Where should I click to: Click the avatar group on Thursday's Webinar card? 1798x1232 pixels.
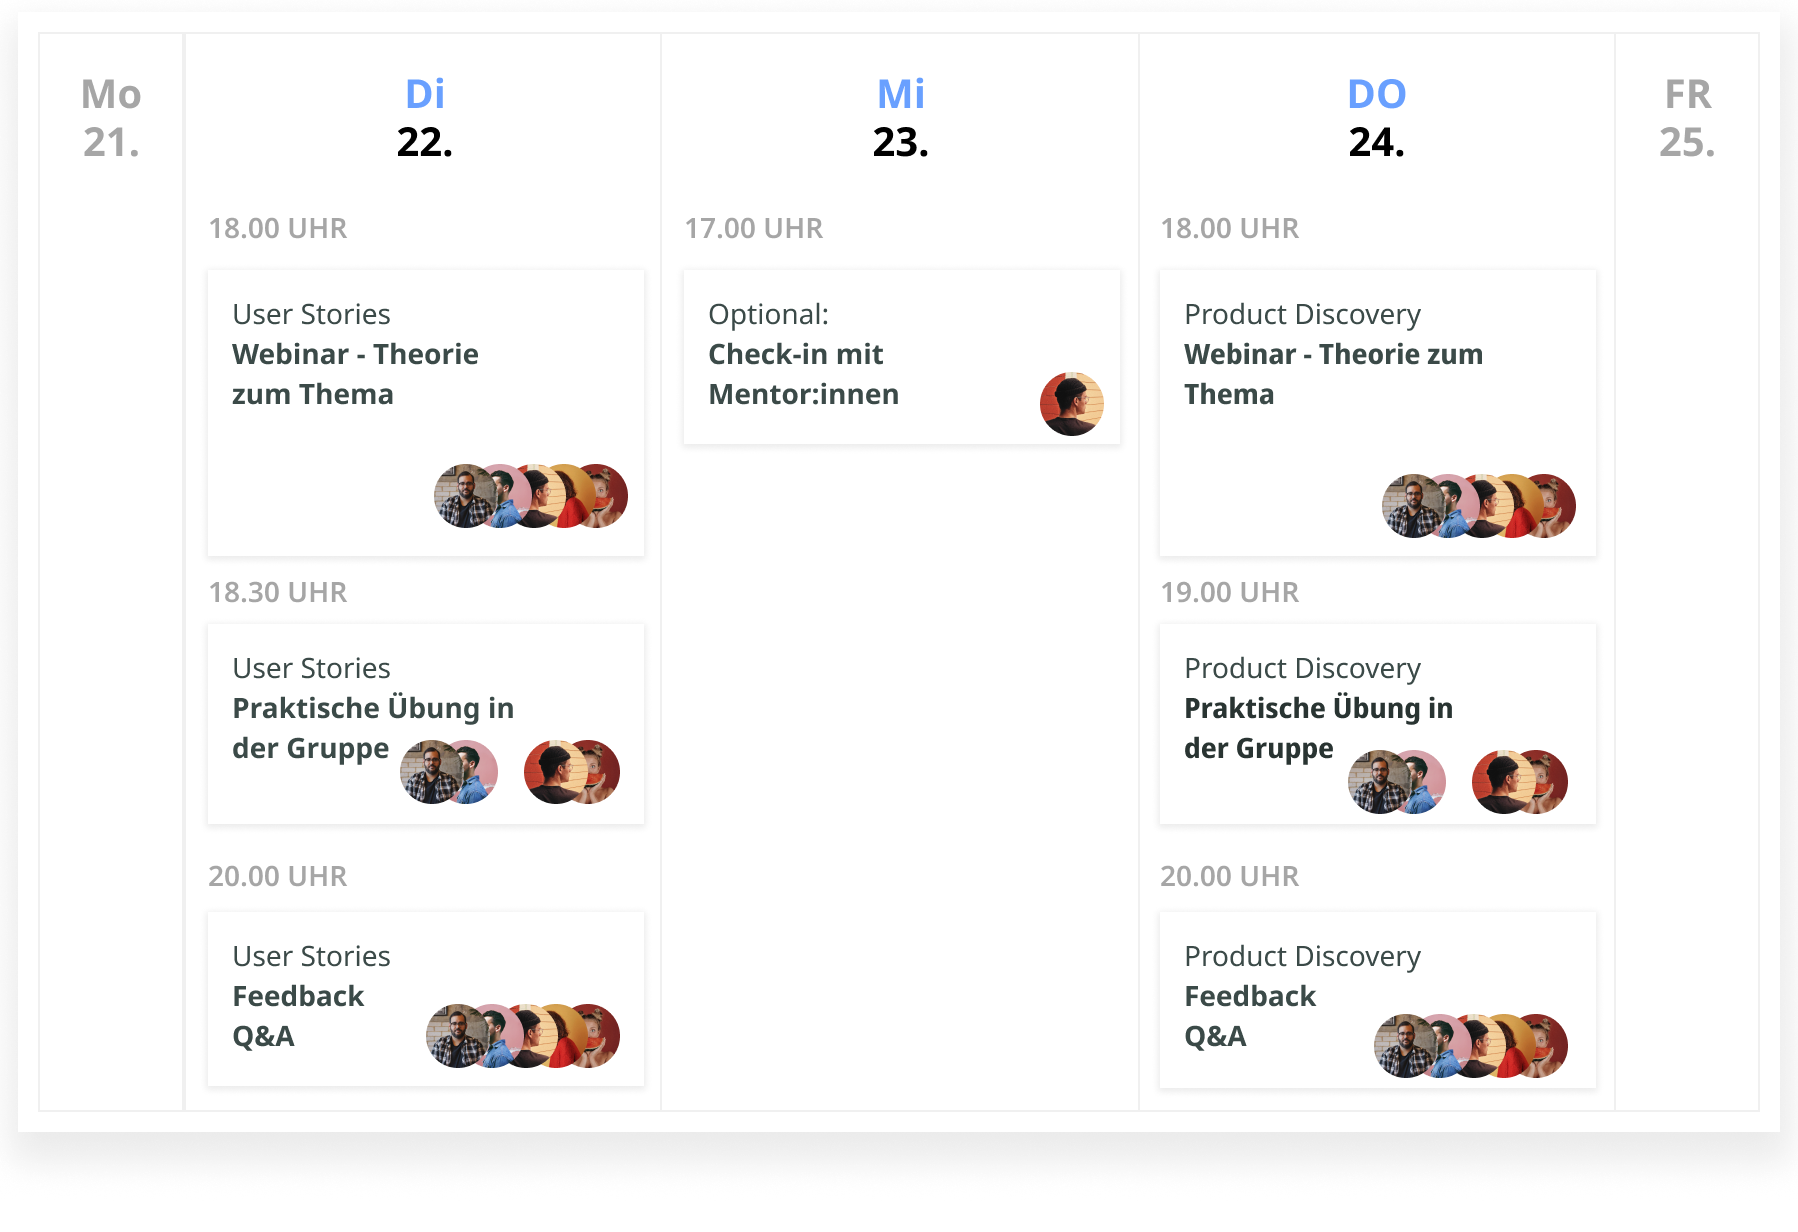[1479, 506]
